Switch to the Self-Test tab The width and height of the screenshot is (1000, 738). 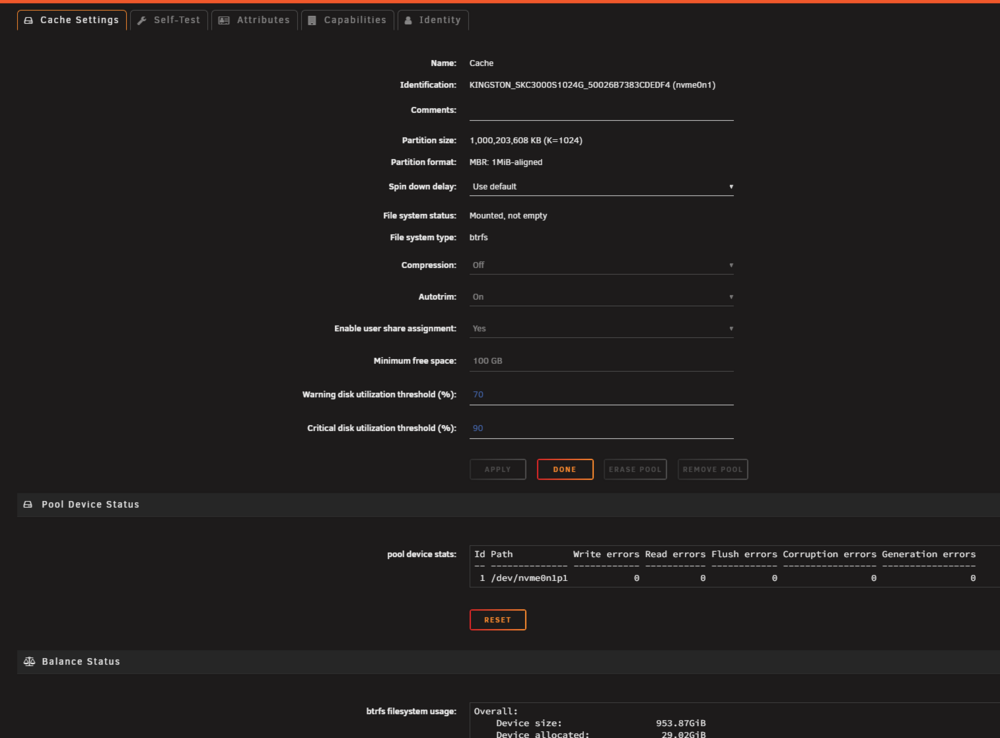(169, 20)
